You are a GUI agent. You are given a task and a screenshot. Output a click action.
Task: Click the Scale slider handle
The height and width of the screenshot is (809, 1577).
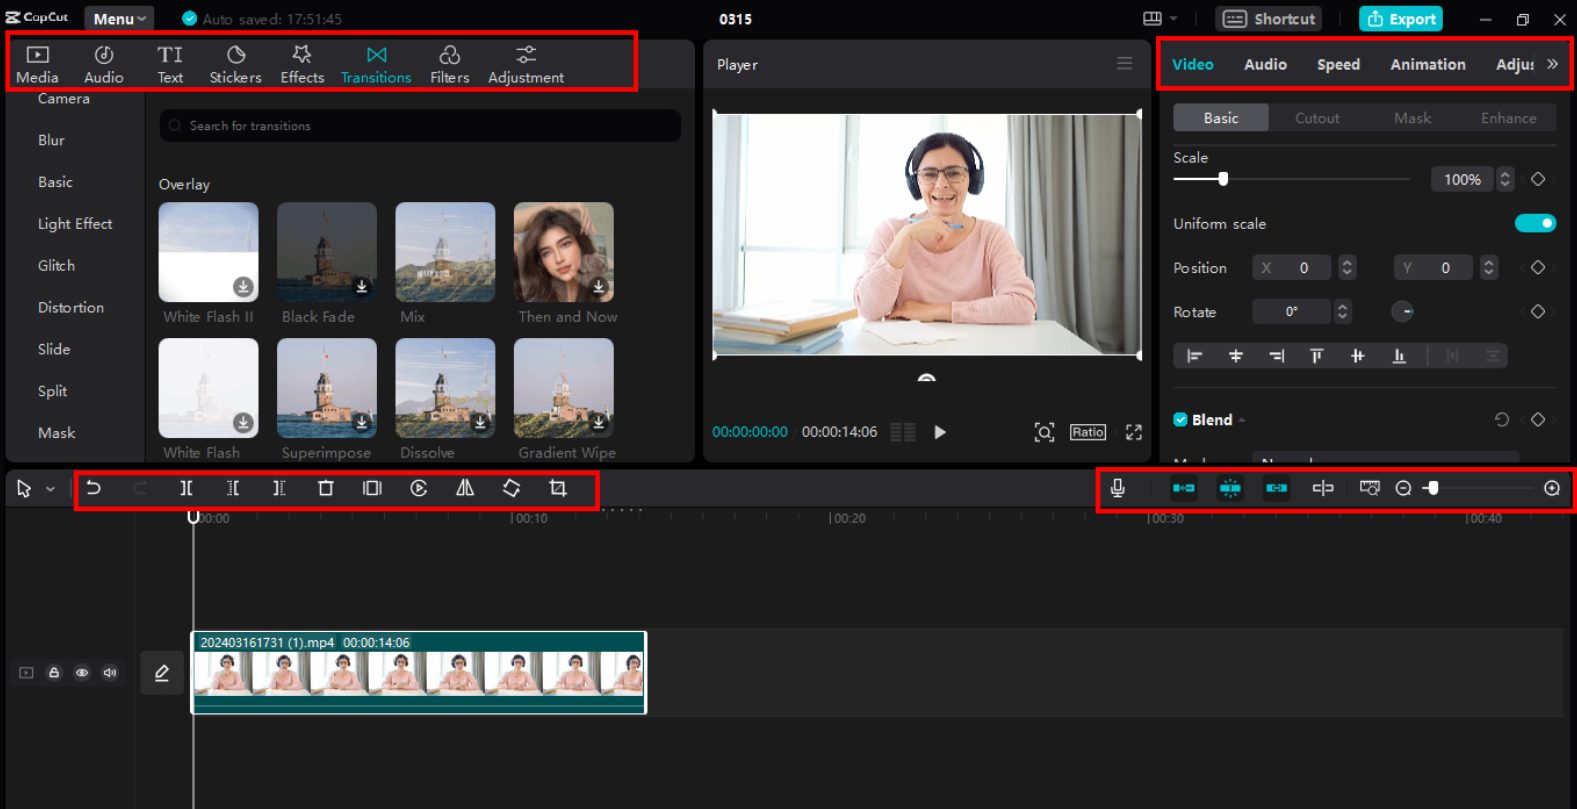[x=1222, y=179]
